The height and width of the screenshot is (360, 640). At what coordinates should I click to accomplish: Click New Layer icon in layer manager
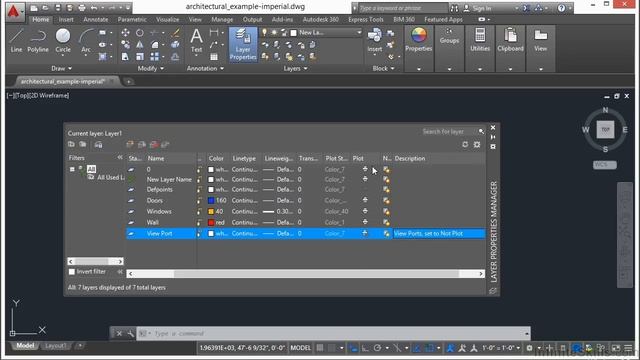(130, 144)
